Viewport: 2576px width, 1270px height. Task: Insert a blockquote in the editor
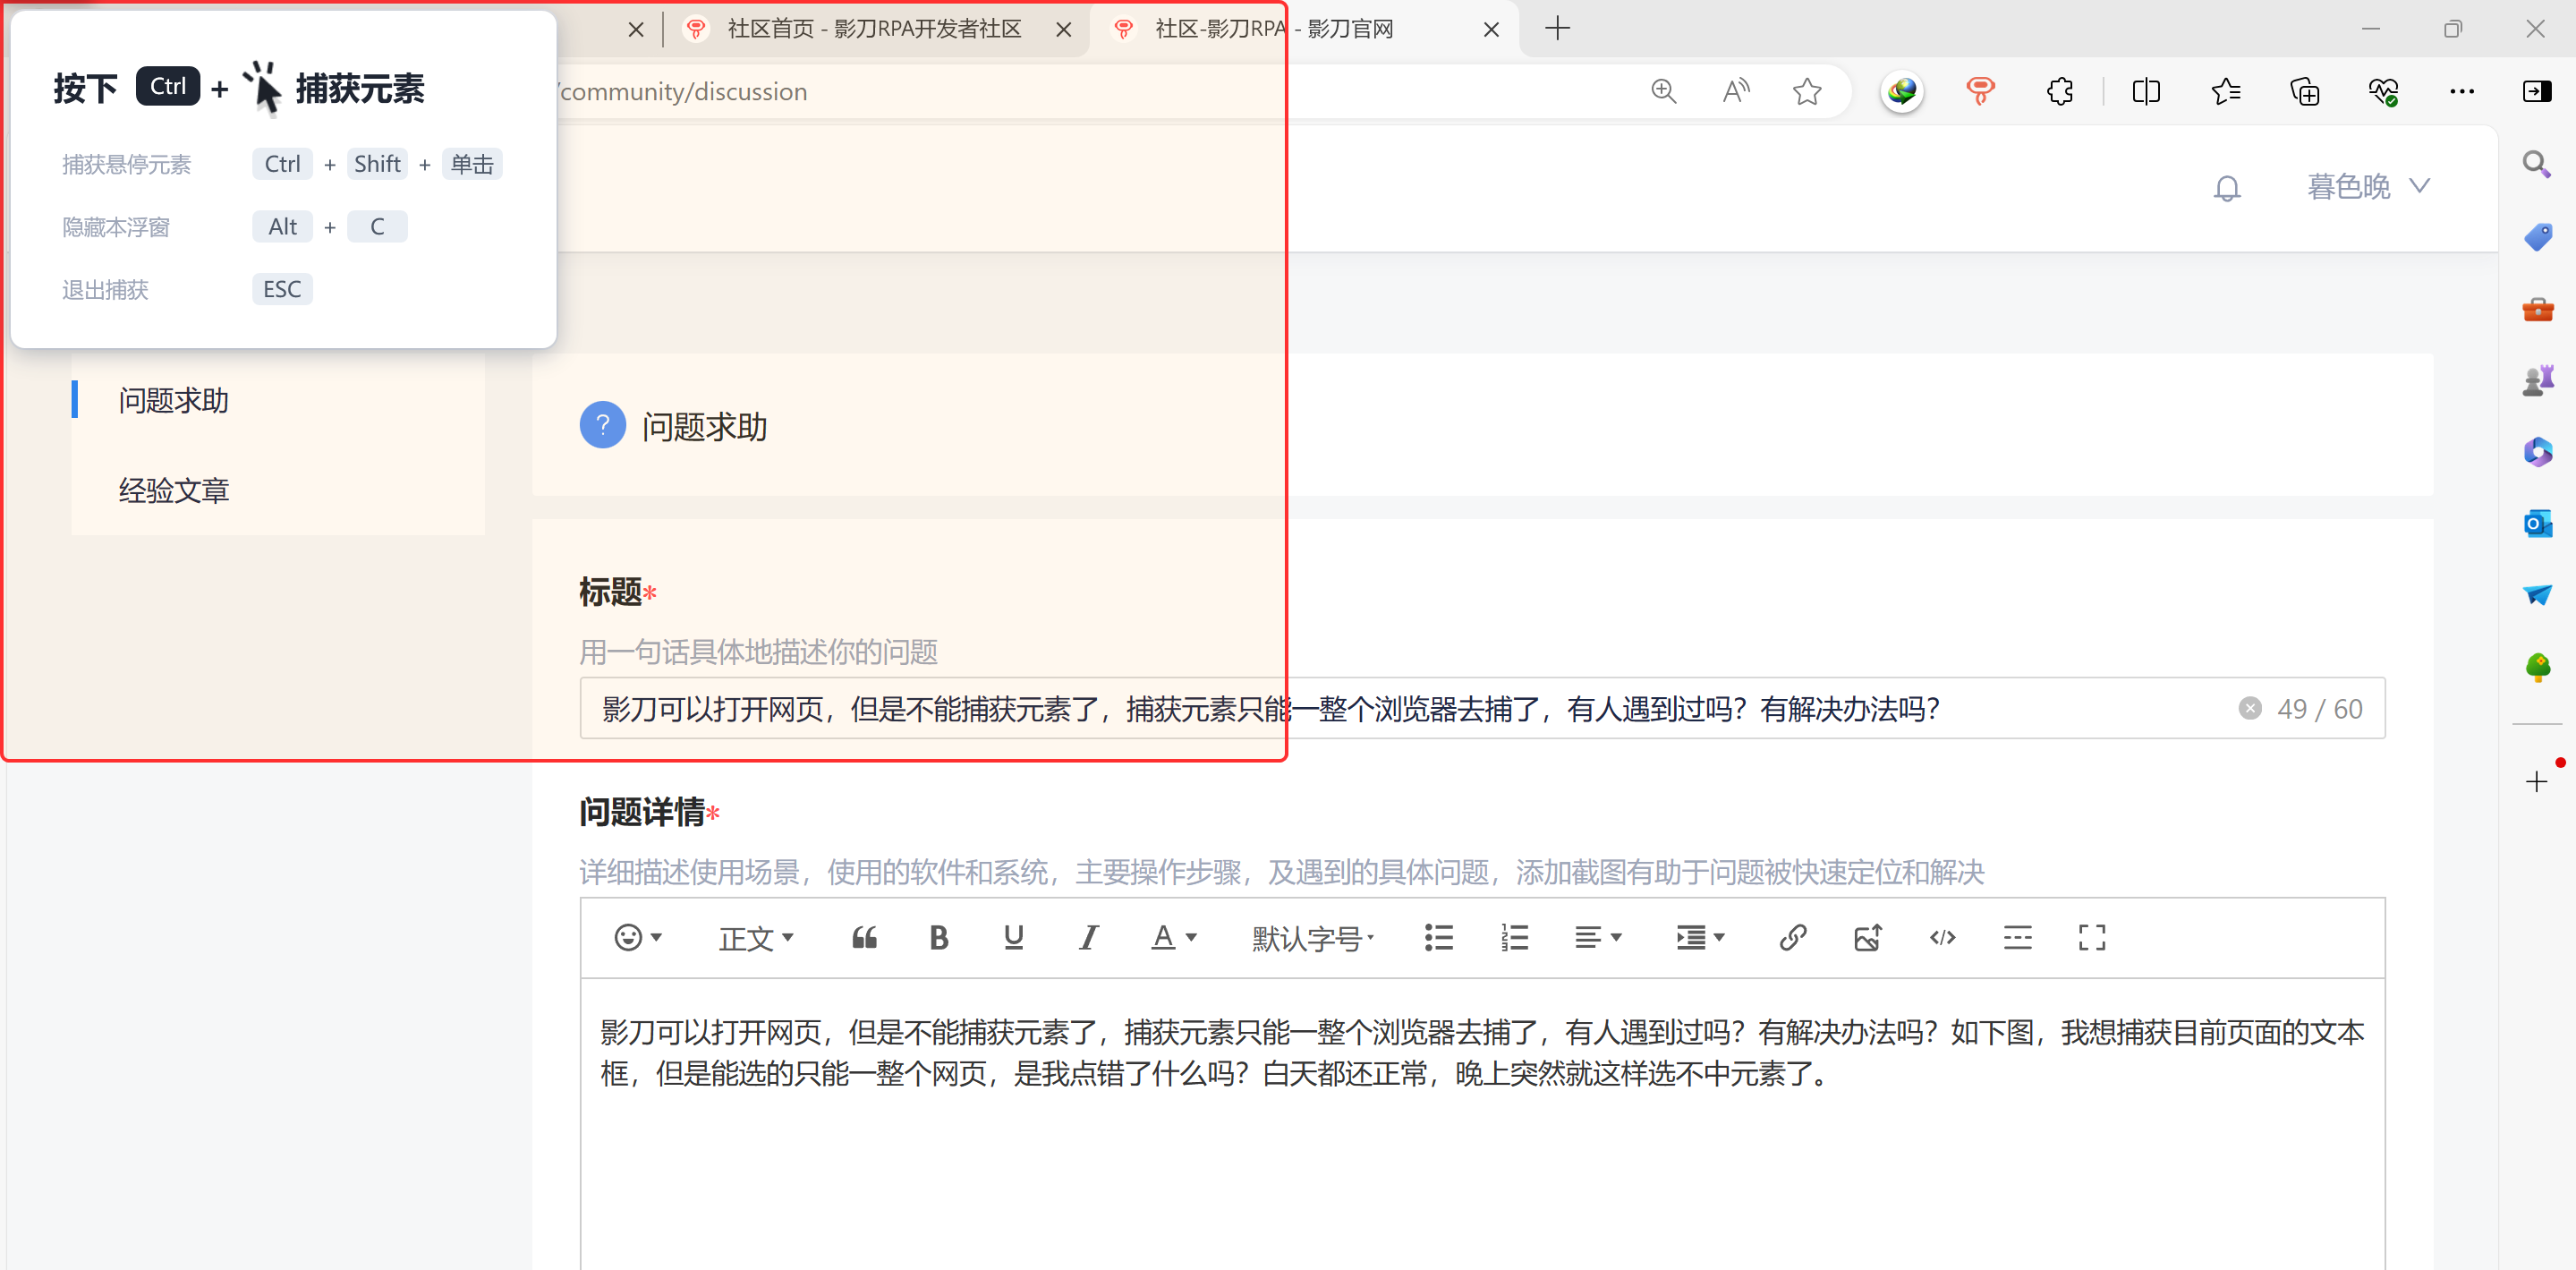coord(864,937)
